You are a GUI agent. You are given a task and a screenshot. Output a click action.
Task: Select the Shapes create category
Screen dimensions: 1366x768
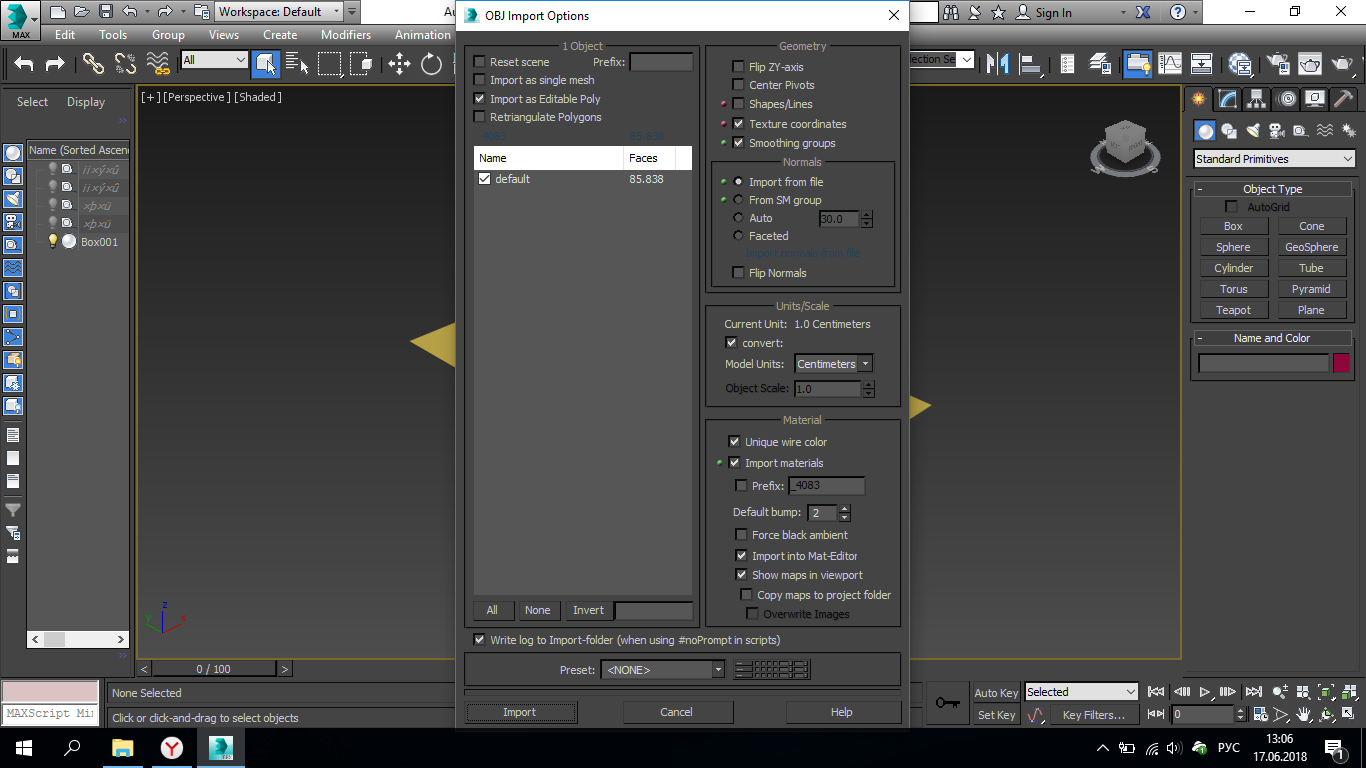pos(1229,131)
